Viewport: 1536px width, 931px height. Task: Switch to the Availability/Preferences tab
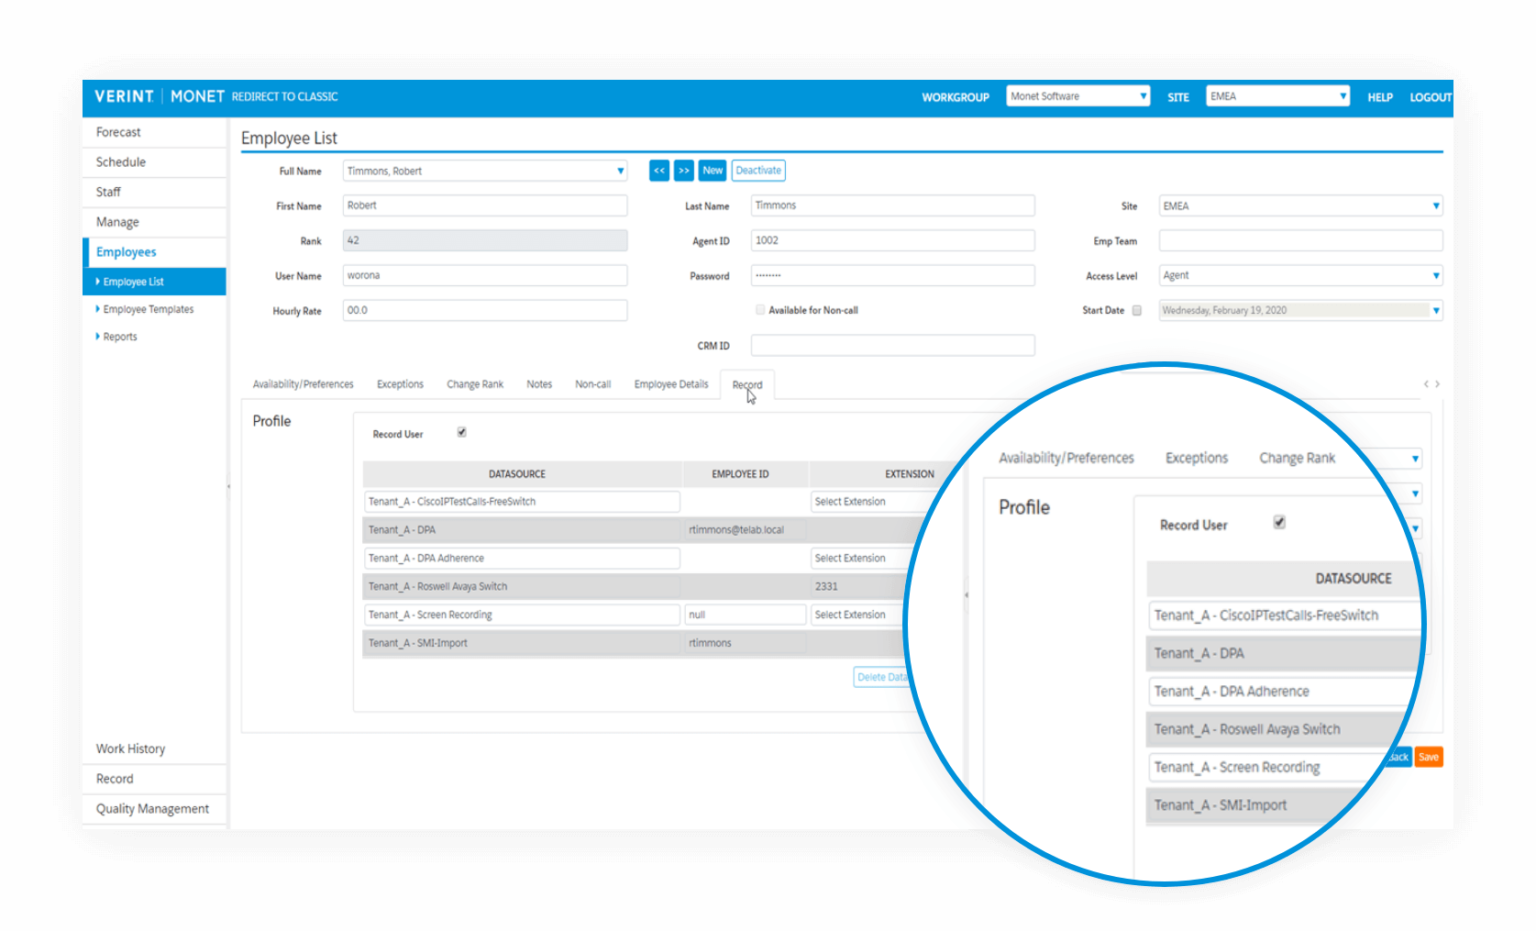(x=303, y=383)
